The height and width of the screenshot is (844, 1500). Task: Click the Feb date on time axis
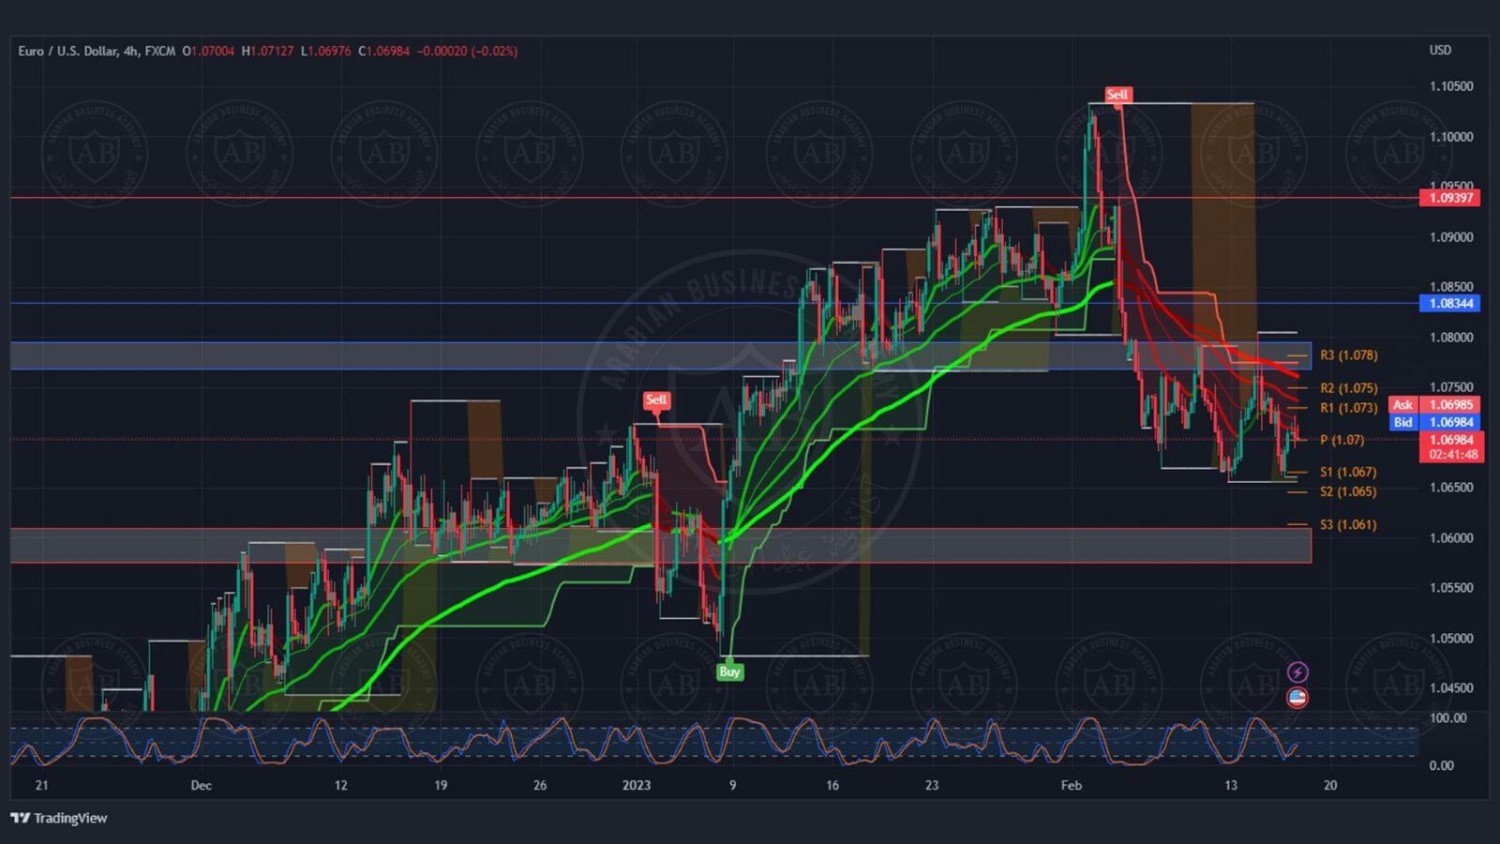[x=1071, y=785]
